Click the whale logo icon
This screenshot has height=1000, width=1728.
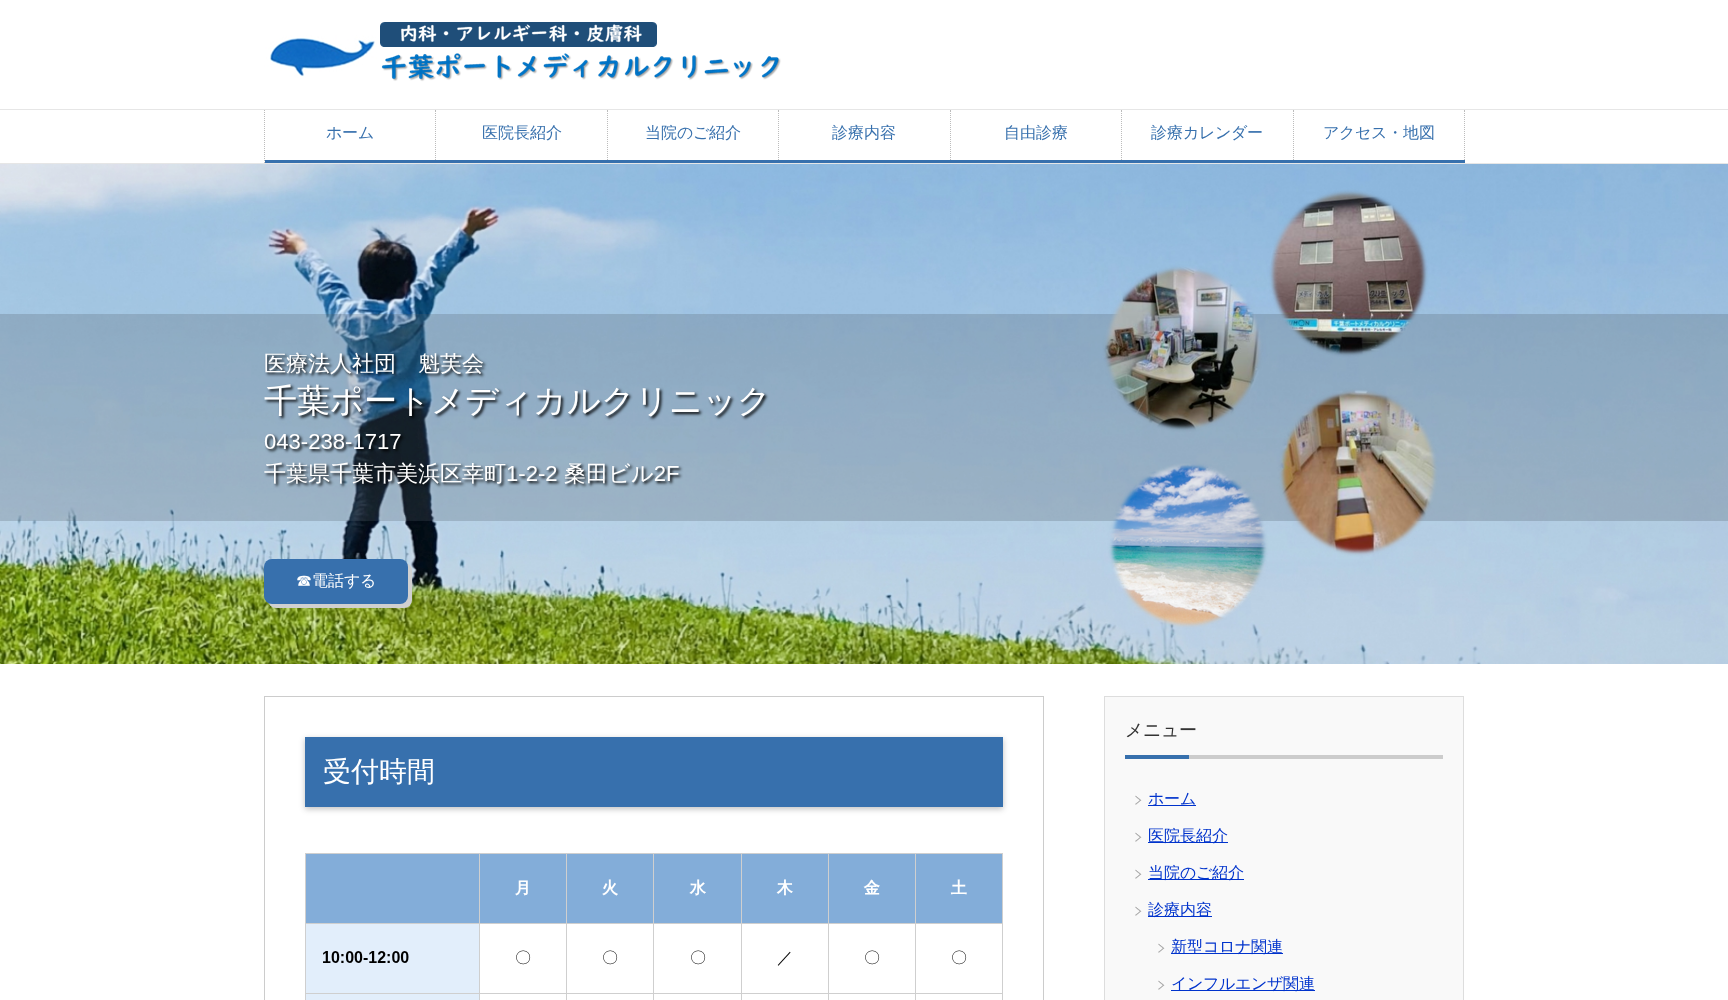pos(320,55)
